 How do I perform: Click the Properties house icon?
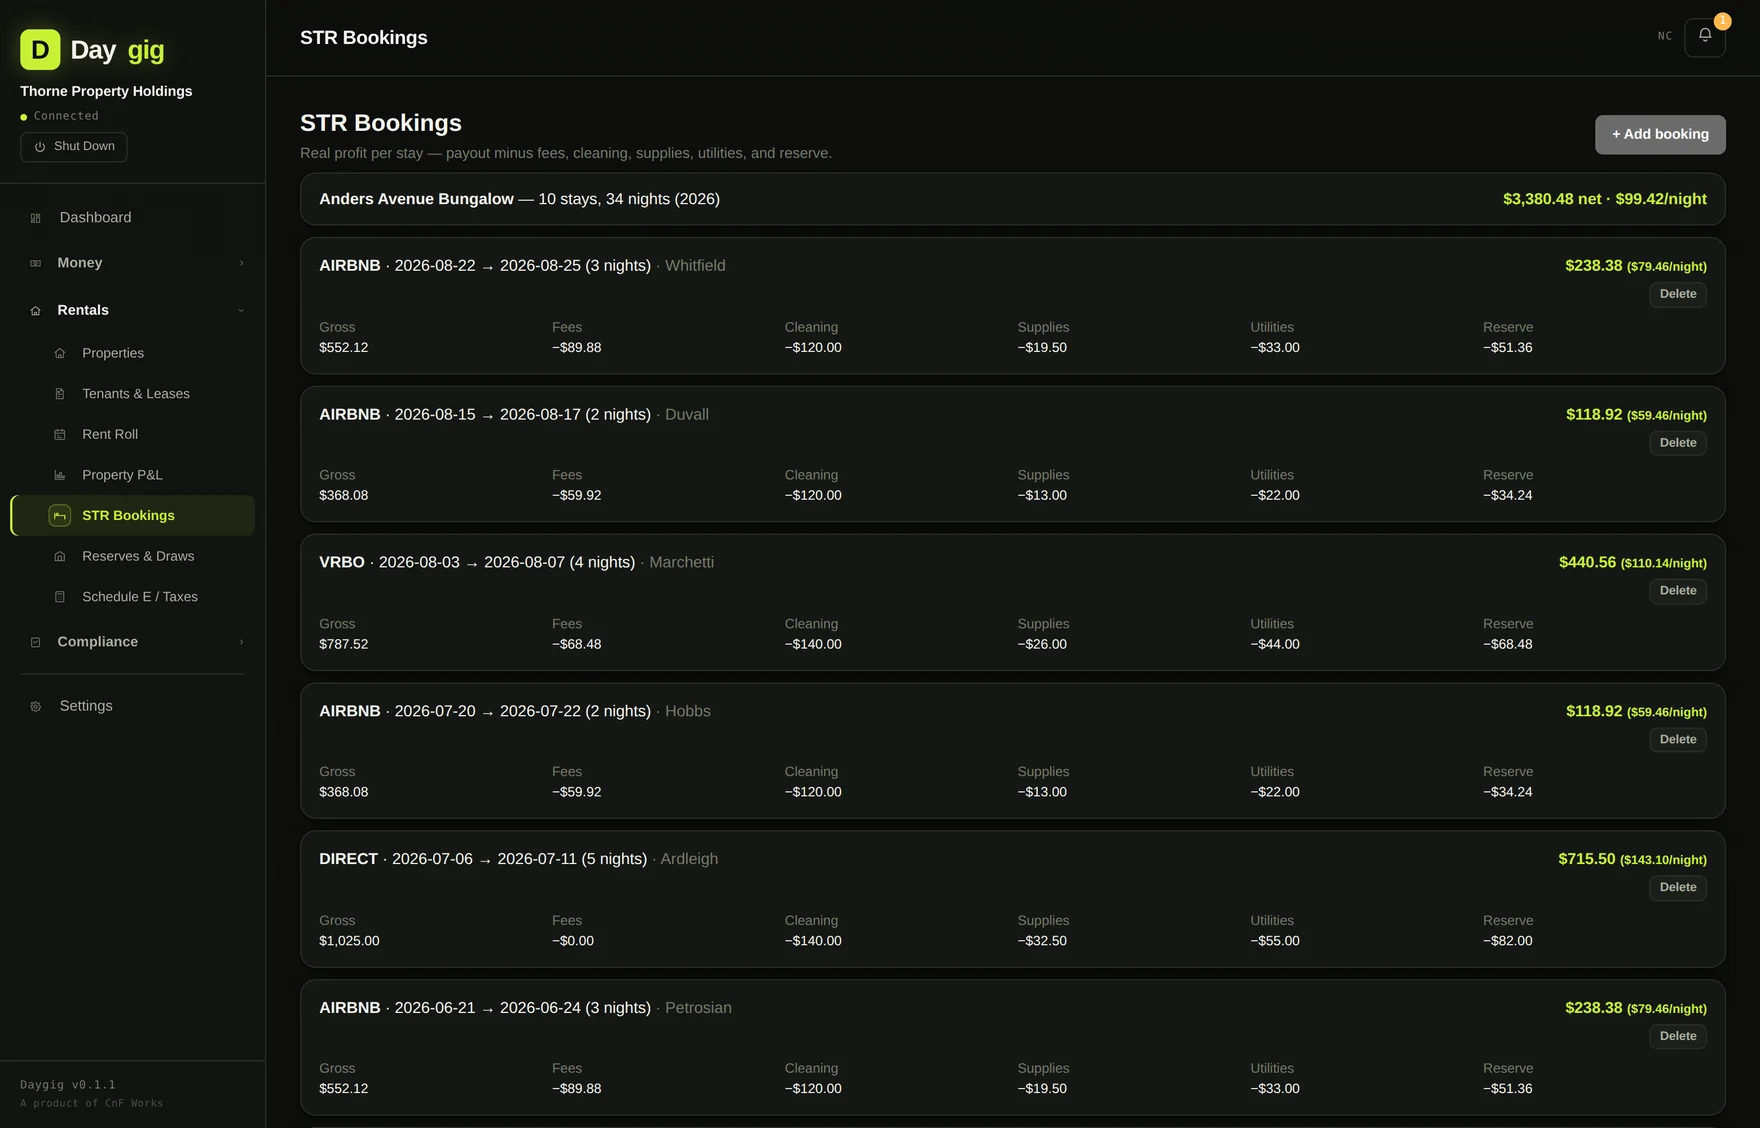pyautogui.click(x=60, y=353)
